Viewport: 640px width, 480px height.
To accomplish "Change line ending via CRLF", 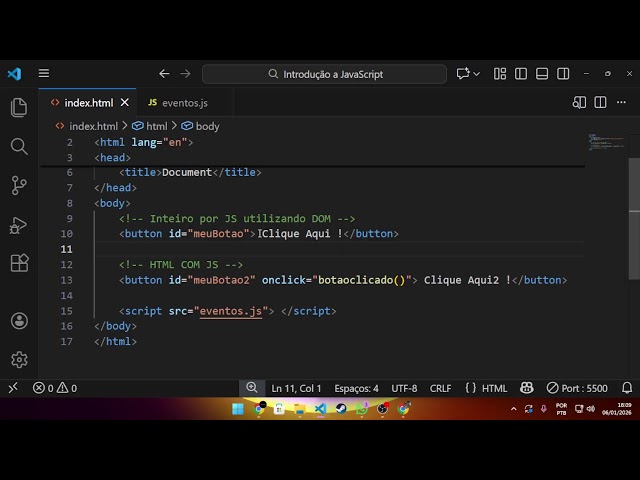I will [x=440, y=388].
